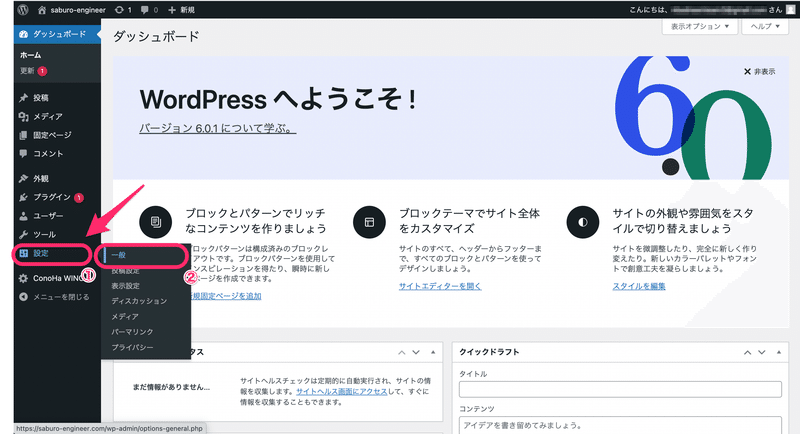Image resolution: width=800 pixels, height=434 pixels.
Task: Select プライバシー in the settings flyout
Action: [x=132, y=347]
